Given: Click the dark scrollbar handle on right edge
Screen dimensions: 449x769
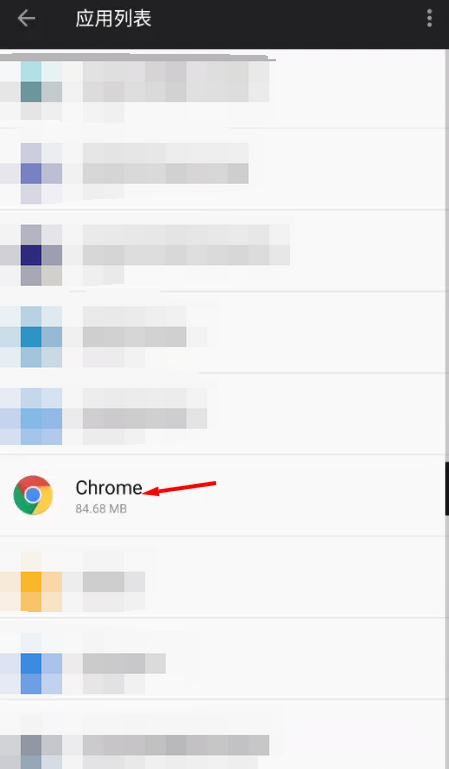Looking at the screenshot, I should tap(447, 488).
